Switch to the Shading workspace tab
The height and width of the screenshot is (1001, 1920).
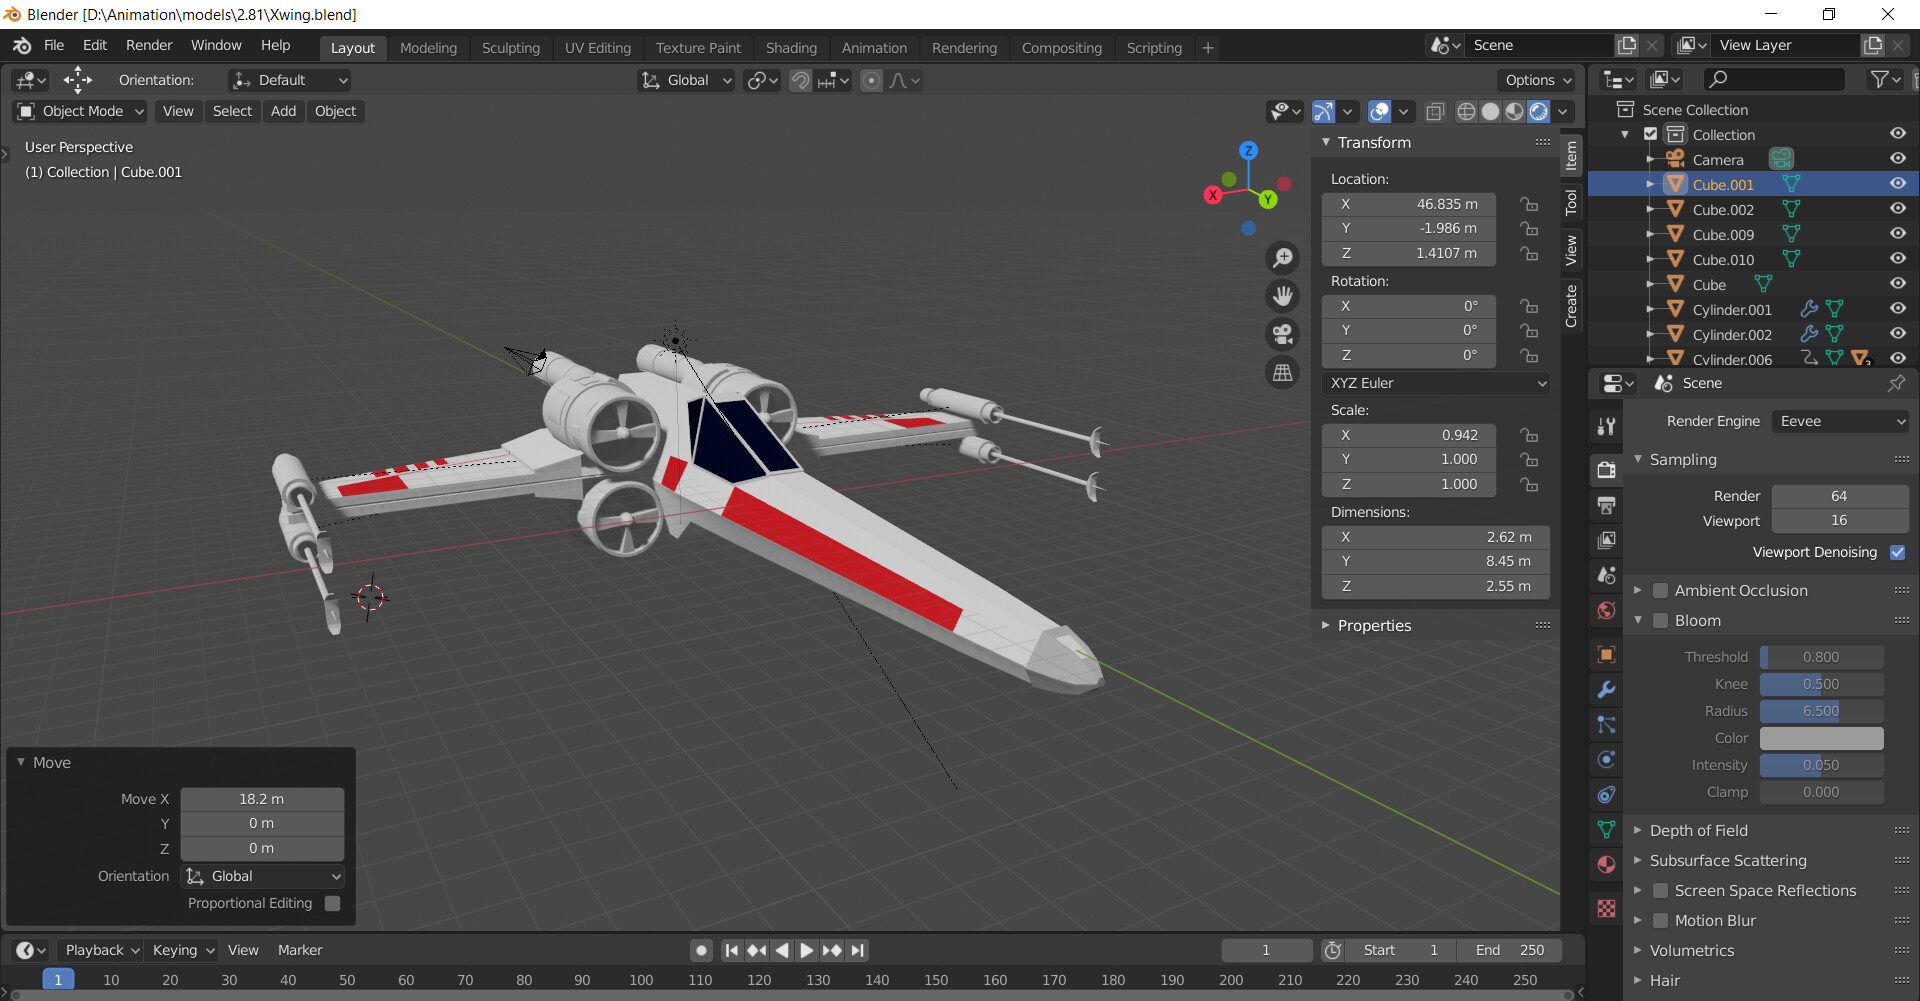791,47
